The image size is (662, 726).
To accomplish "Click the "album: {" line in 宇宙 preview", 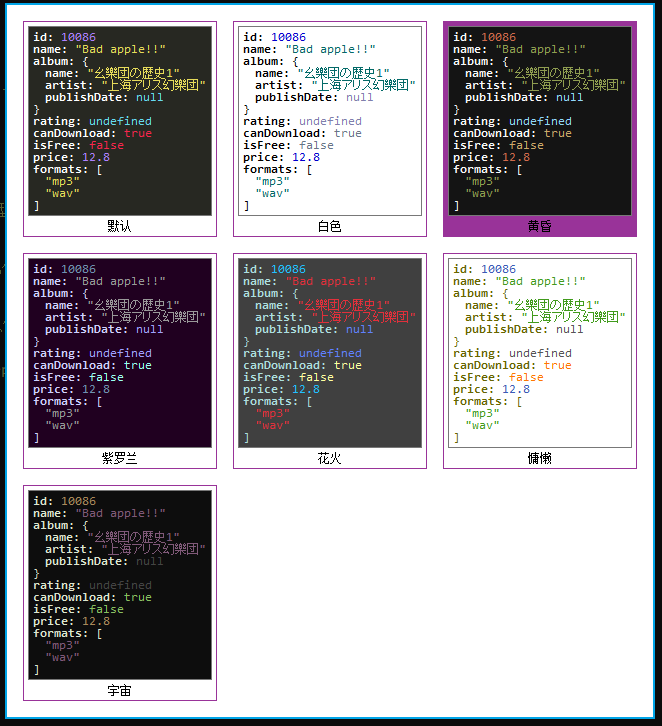I will [x=61, y=525].
